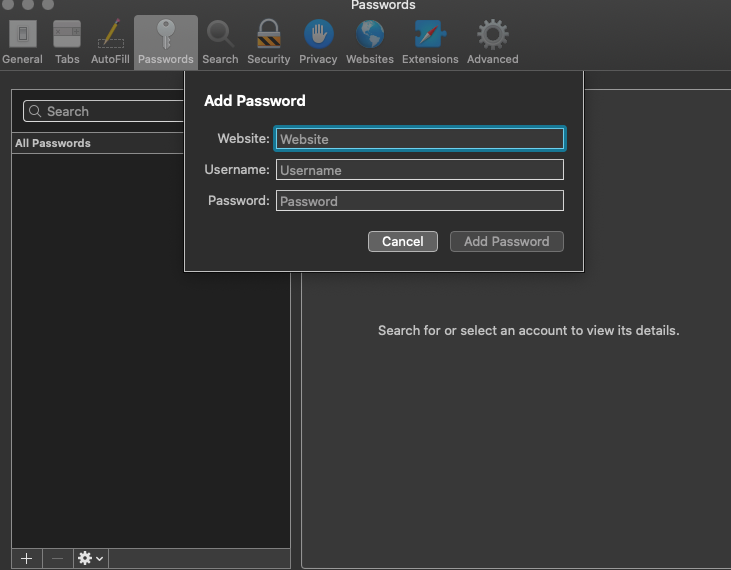Click the plus icon to add password

(27, 558)
